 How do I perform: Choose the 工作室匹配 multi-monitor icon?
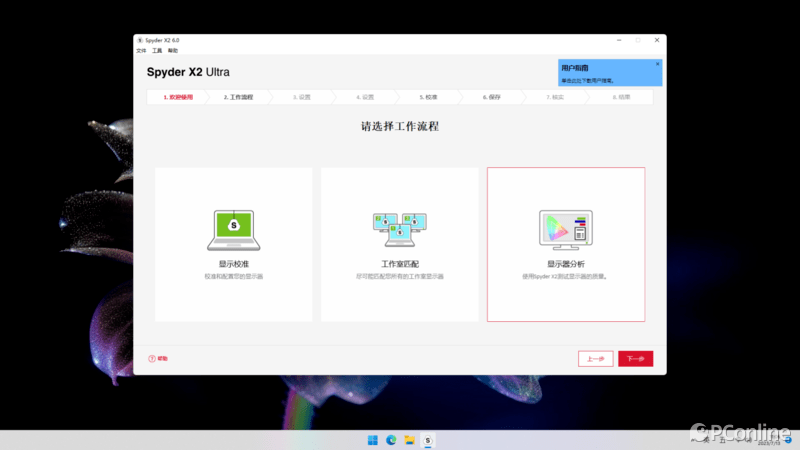pyautogui.click(x=399, y=229)
